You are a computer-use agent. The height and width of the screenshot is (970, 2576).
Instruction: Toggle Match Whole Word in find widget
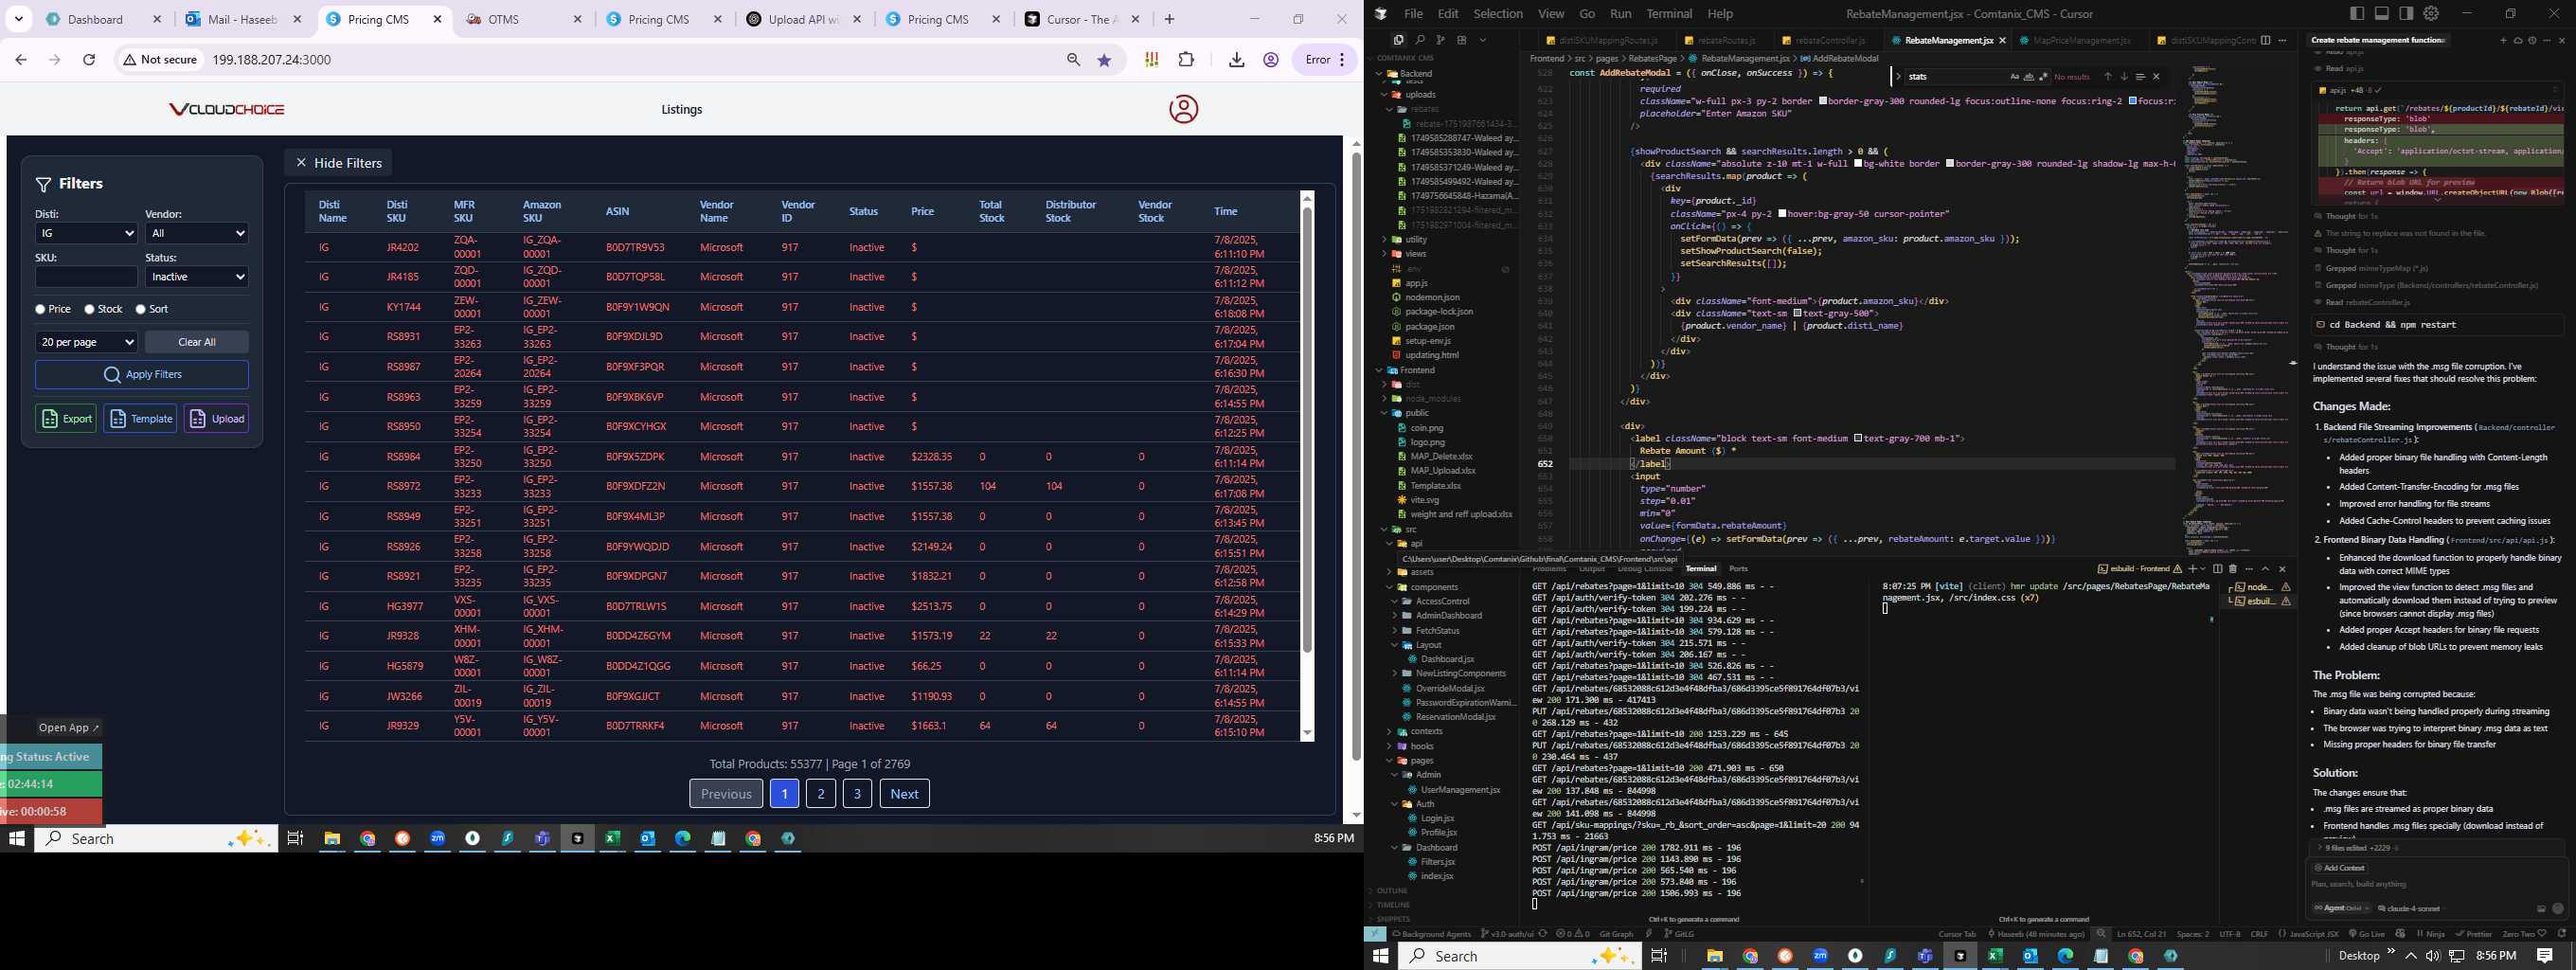coord(2028,76)
